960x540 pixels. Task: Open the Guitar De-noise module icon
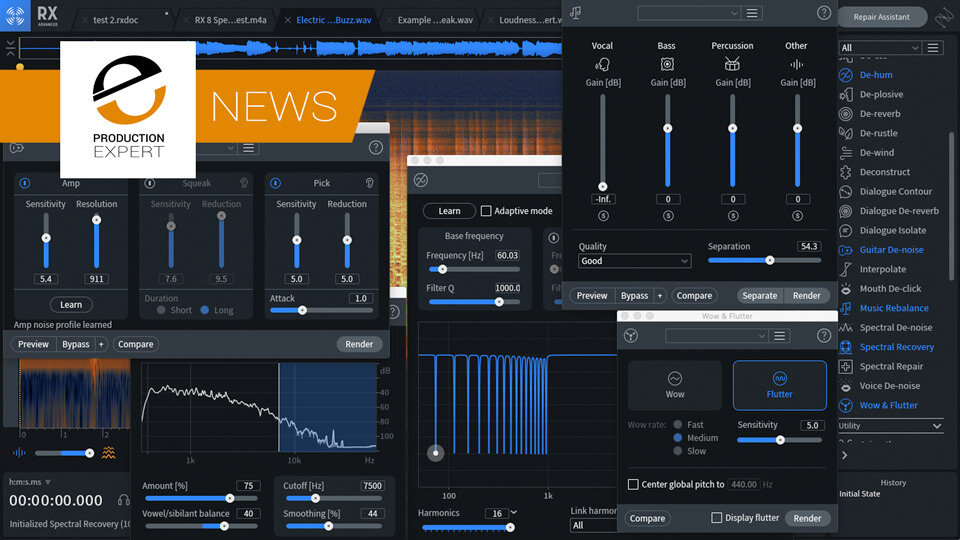coord(846,250)
